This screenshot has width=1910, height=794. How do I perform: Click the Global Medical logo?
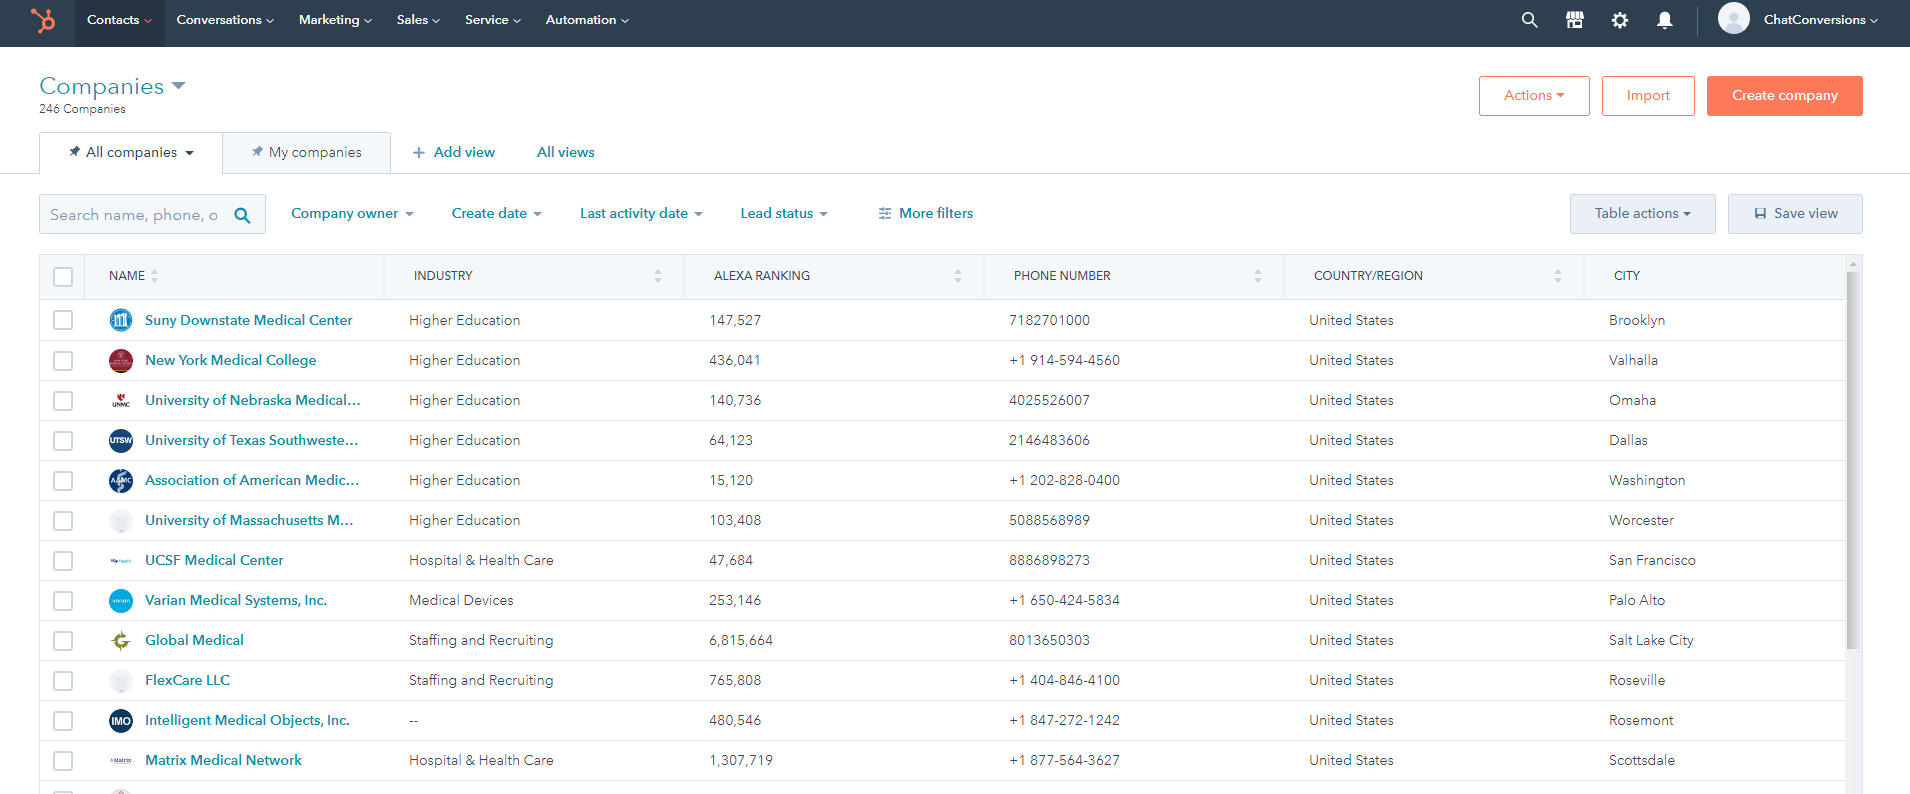coord(121,640)
